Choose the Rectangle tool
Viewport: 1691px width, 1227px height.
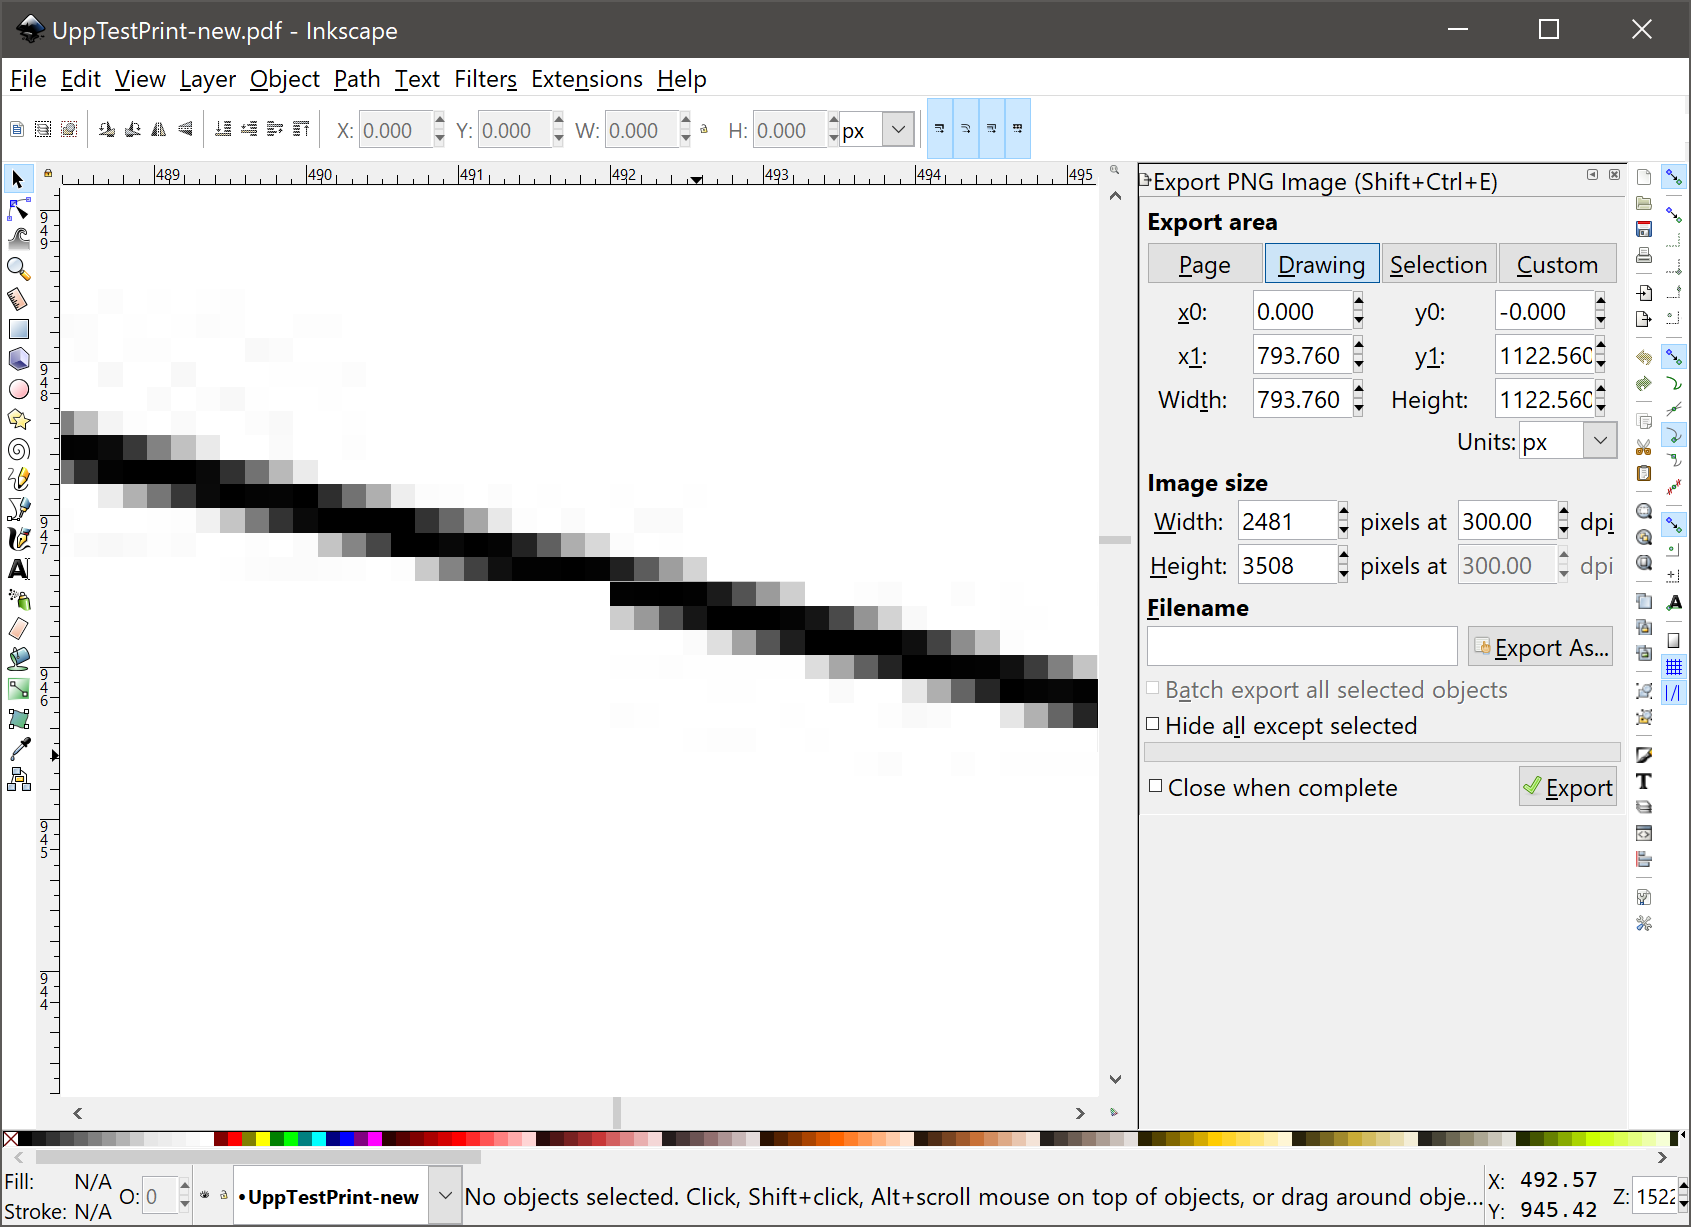pyautogui.click(x=18, y=329)
